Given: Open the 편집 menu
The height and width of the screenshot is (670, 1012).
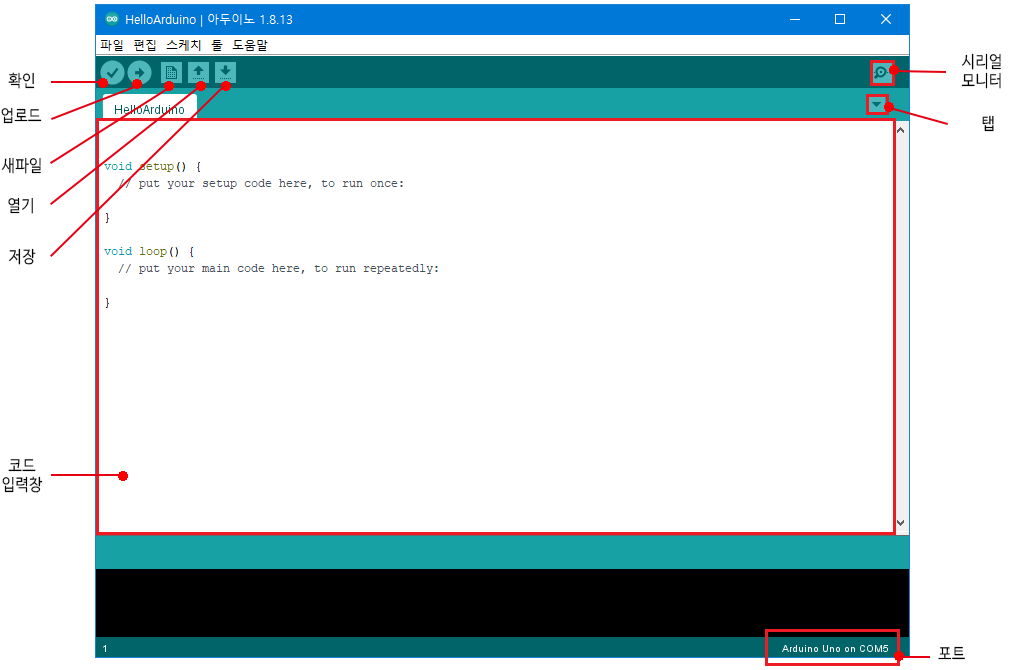Looking at the screenshot, I should (x=145, y=45).
